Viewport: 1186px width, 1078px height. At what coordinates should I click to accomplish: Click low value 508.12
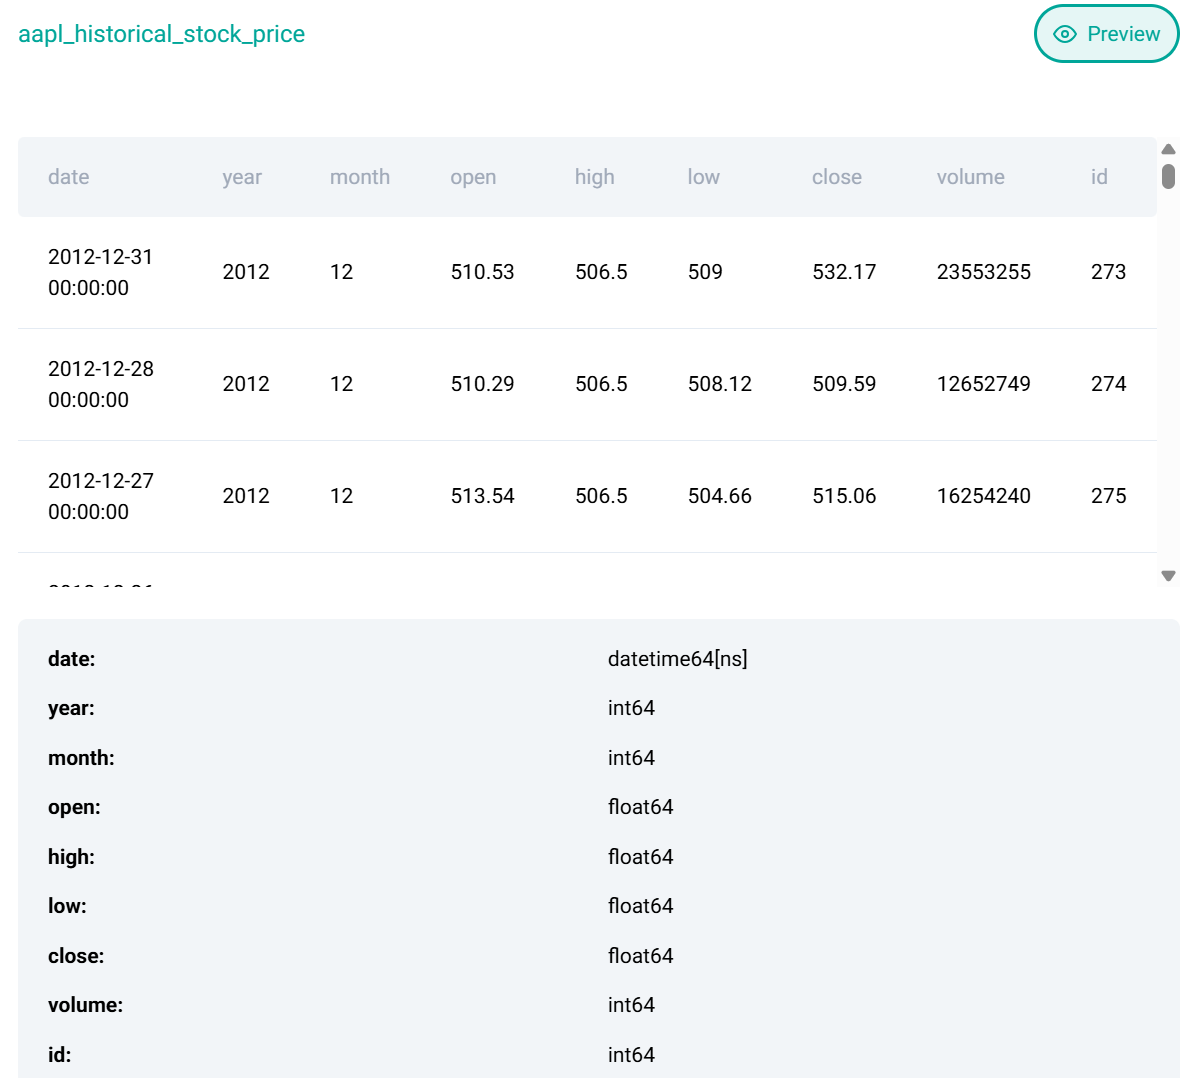pos(719,384)
